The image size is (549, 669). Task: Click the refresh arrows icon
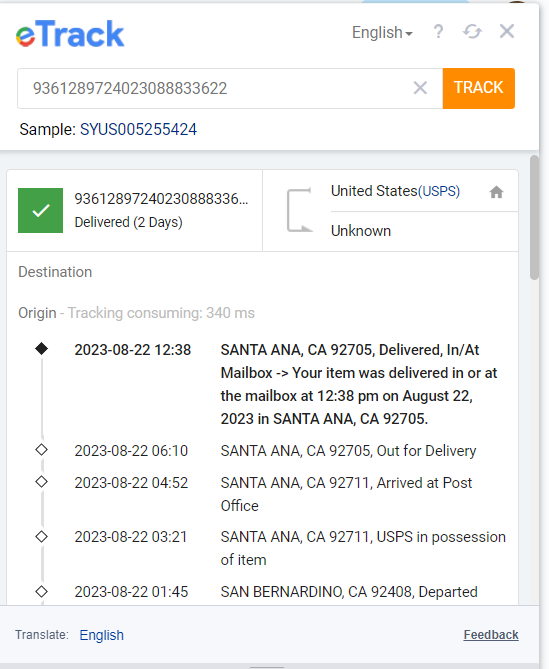pyautogui.click(x=472, y=32)
